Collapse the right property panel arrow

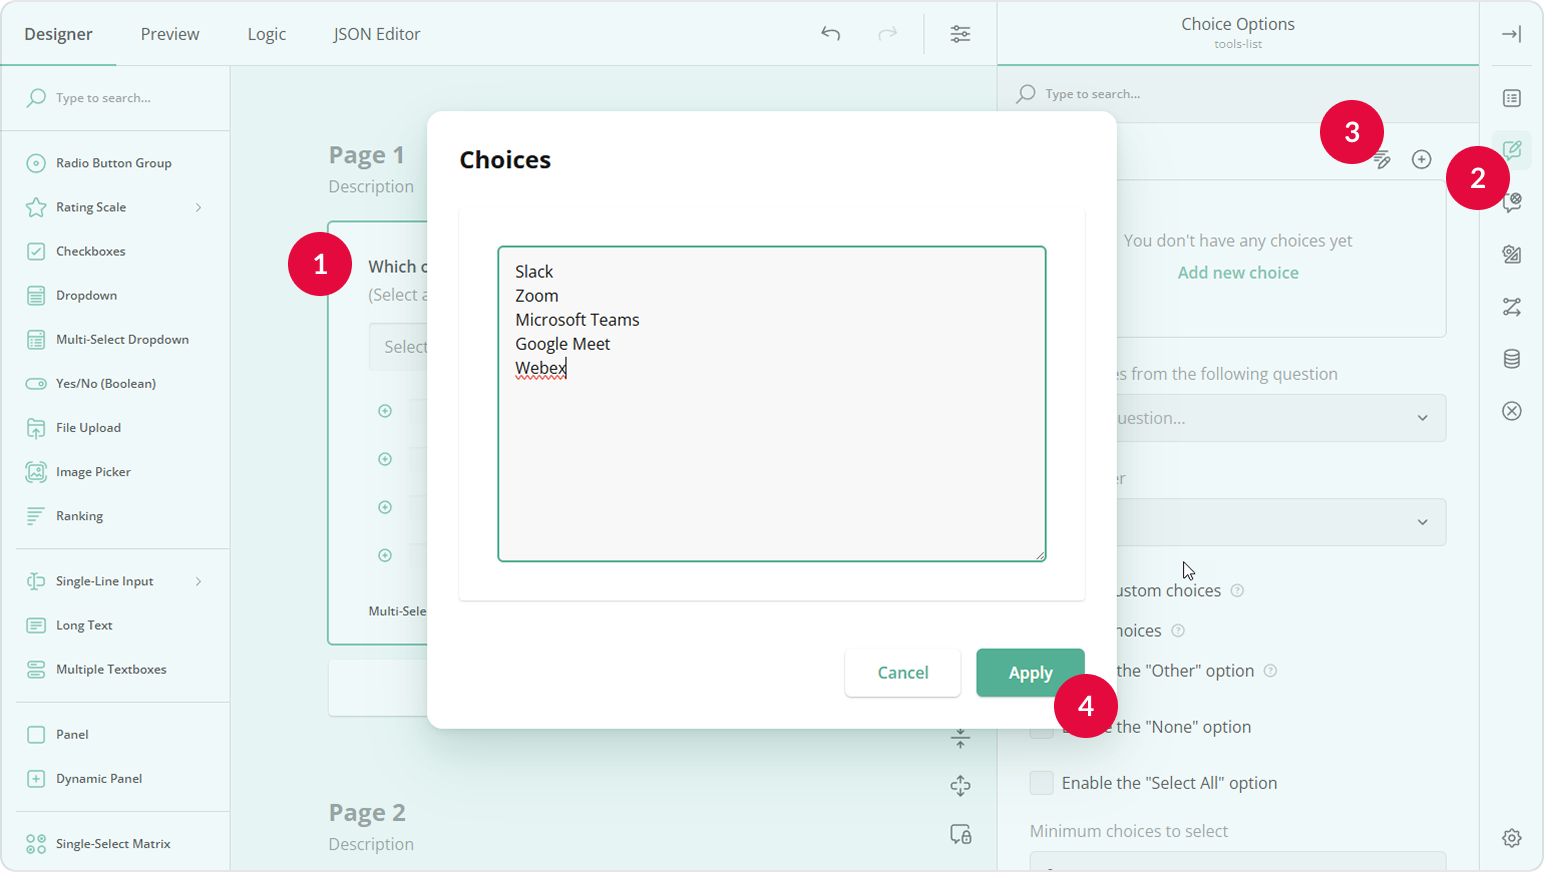[1511, 33]
